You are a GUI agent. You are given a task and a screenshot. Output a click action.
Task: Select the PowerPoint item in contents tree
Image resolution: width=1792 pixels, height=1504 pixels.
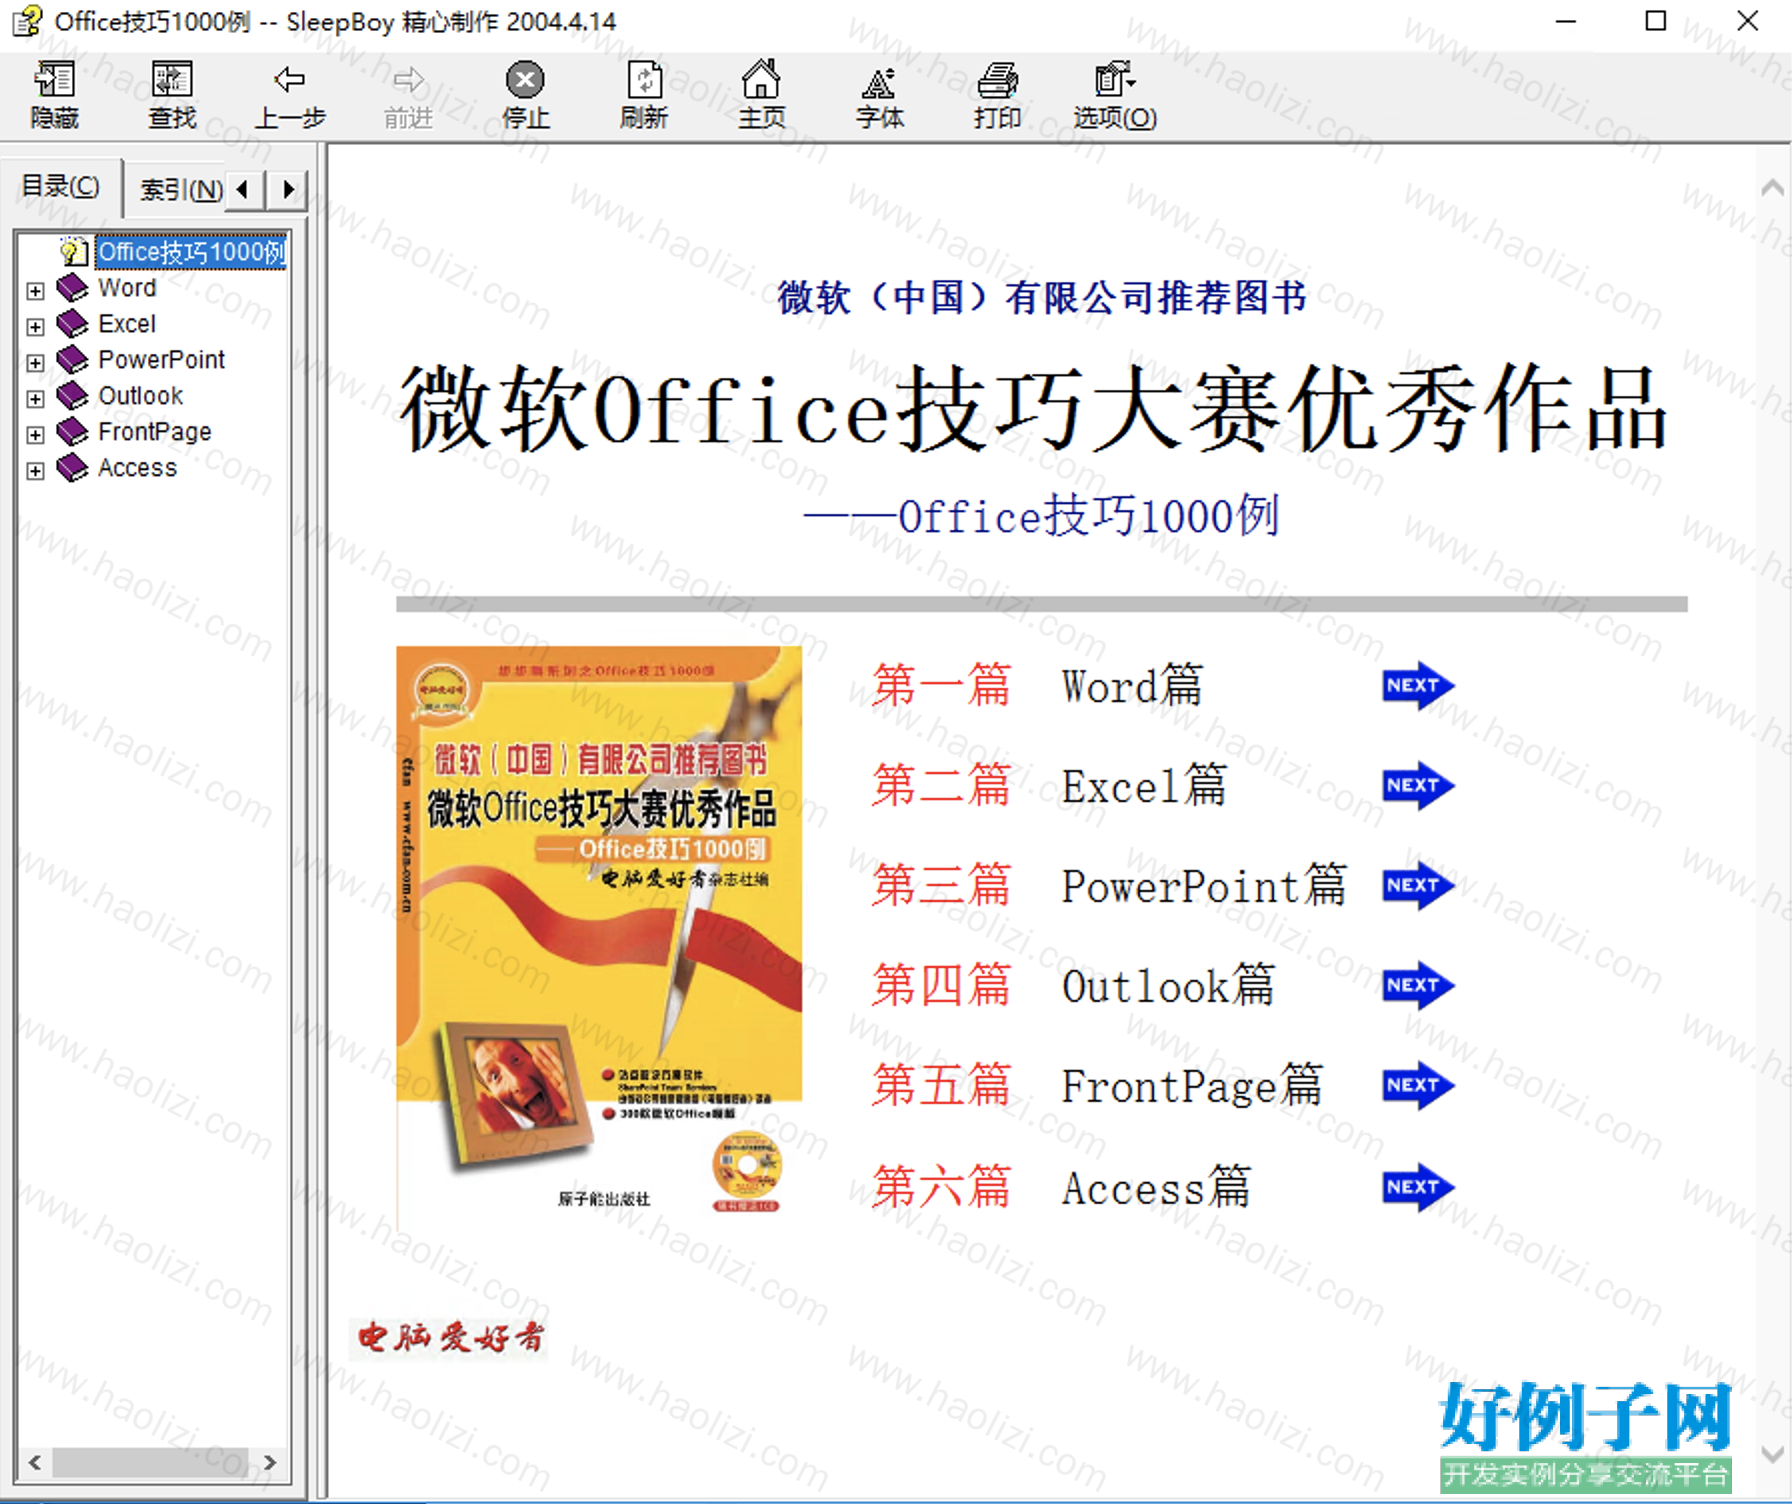point(161,360)
